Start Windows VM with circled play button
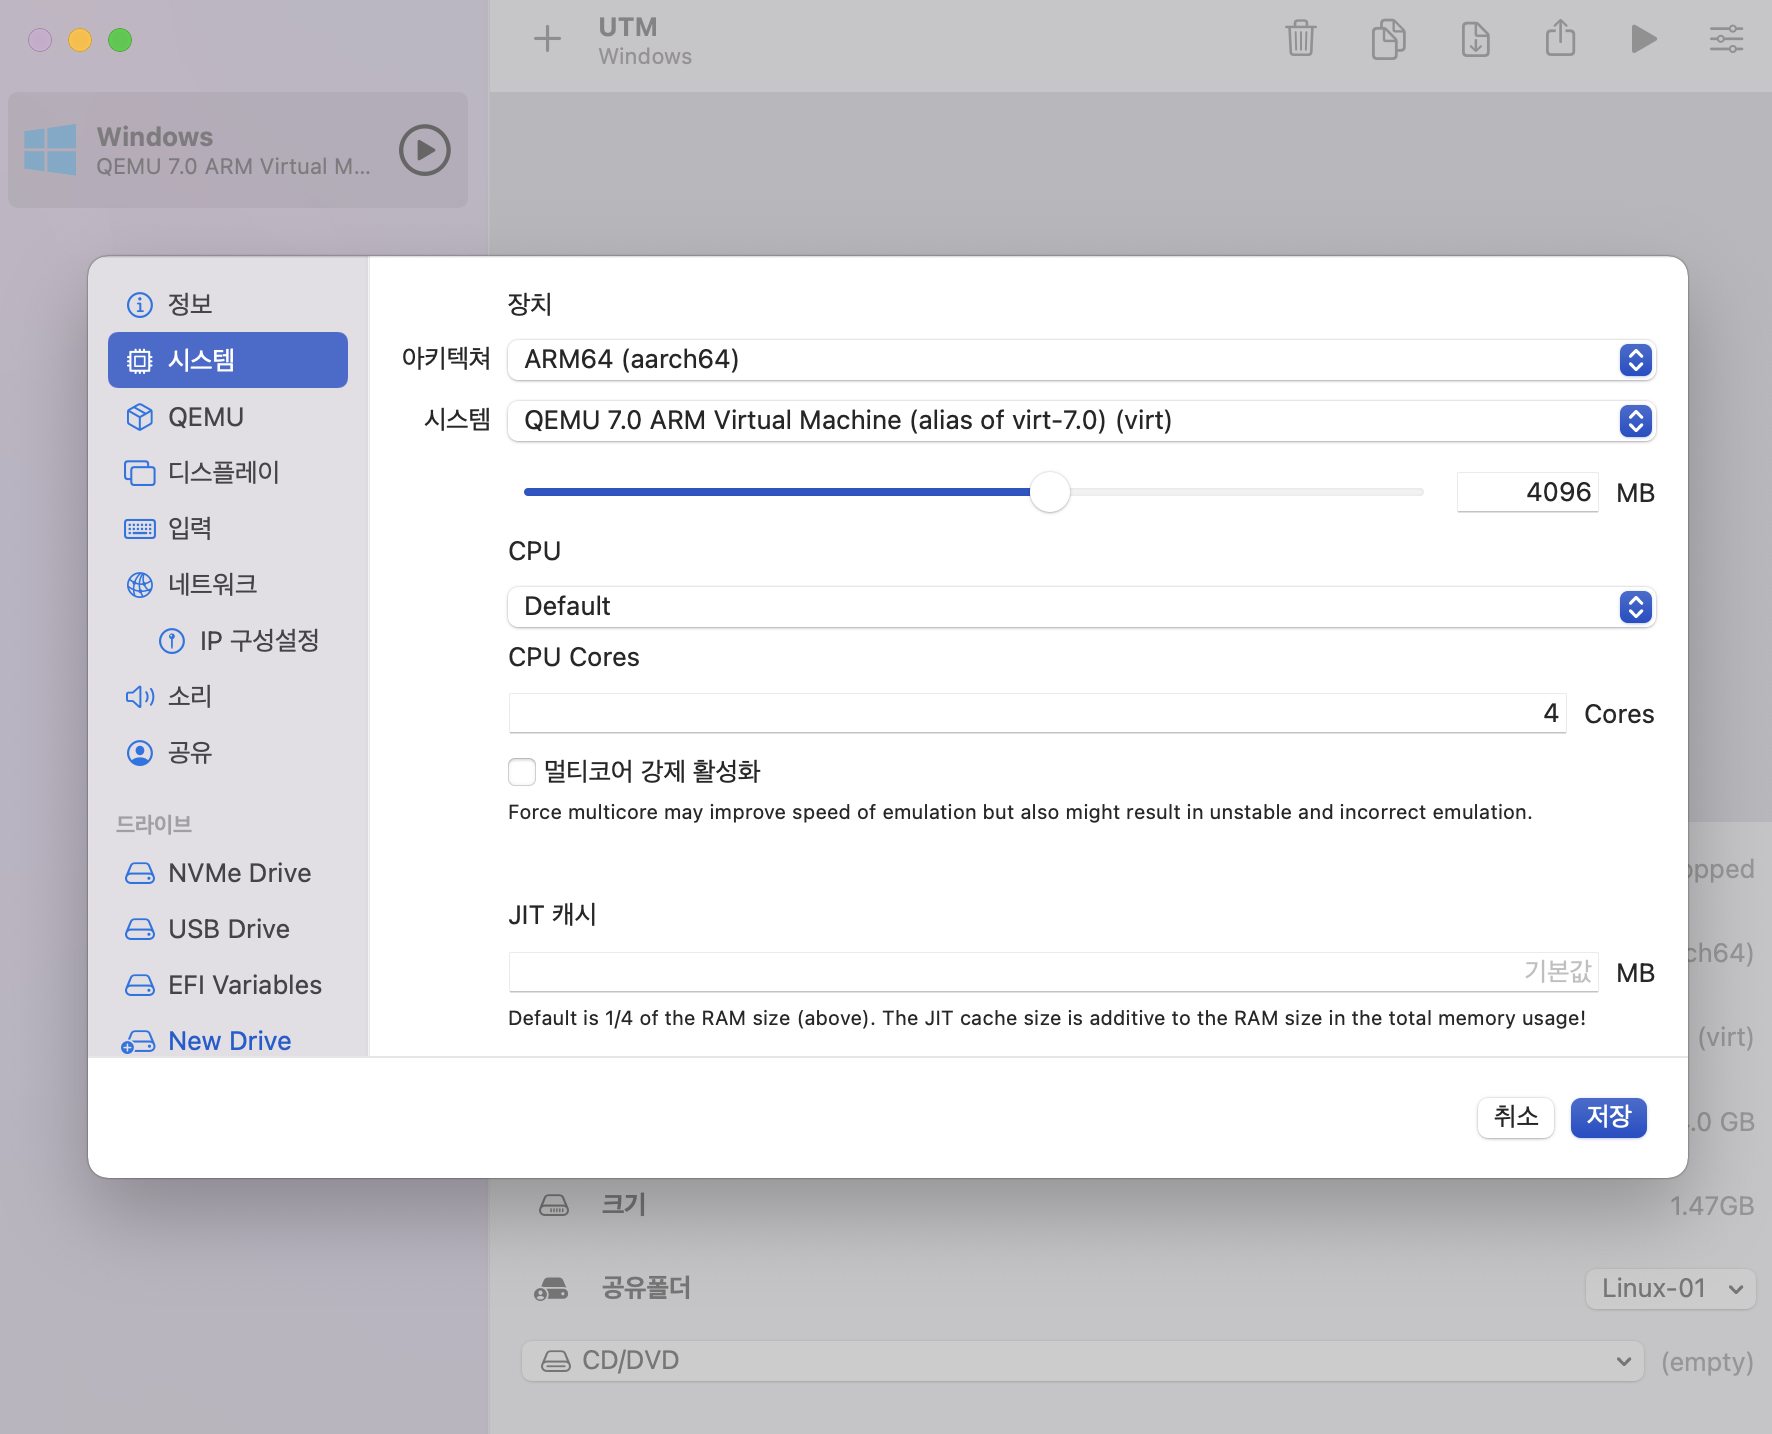 425,150
